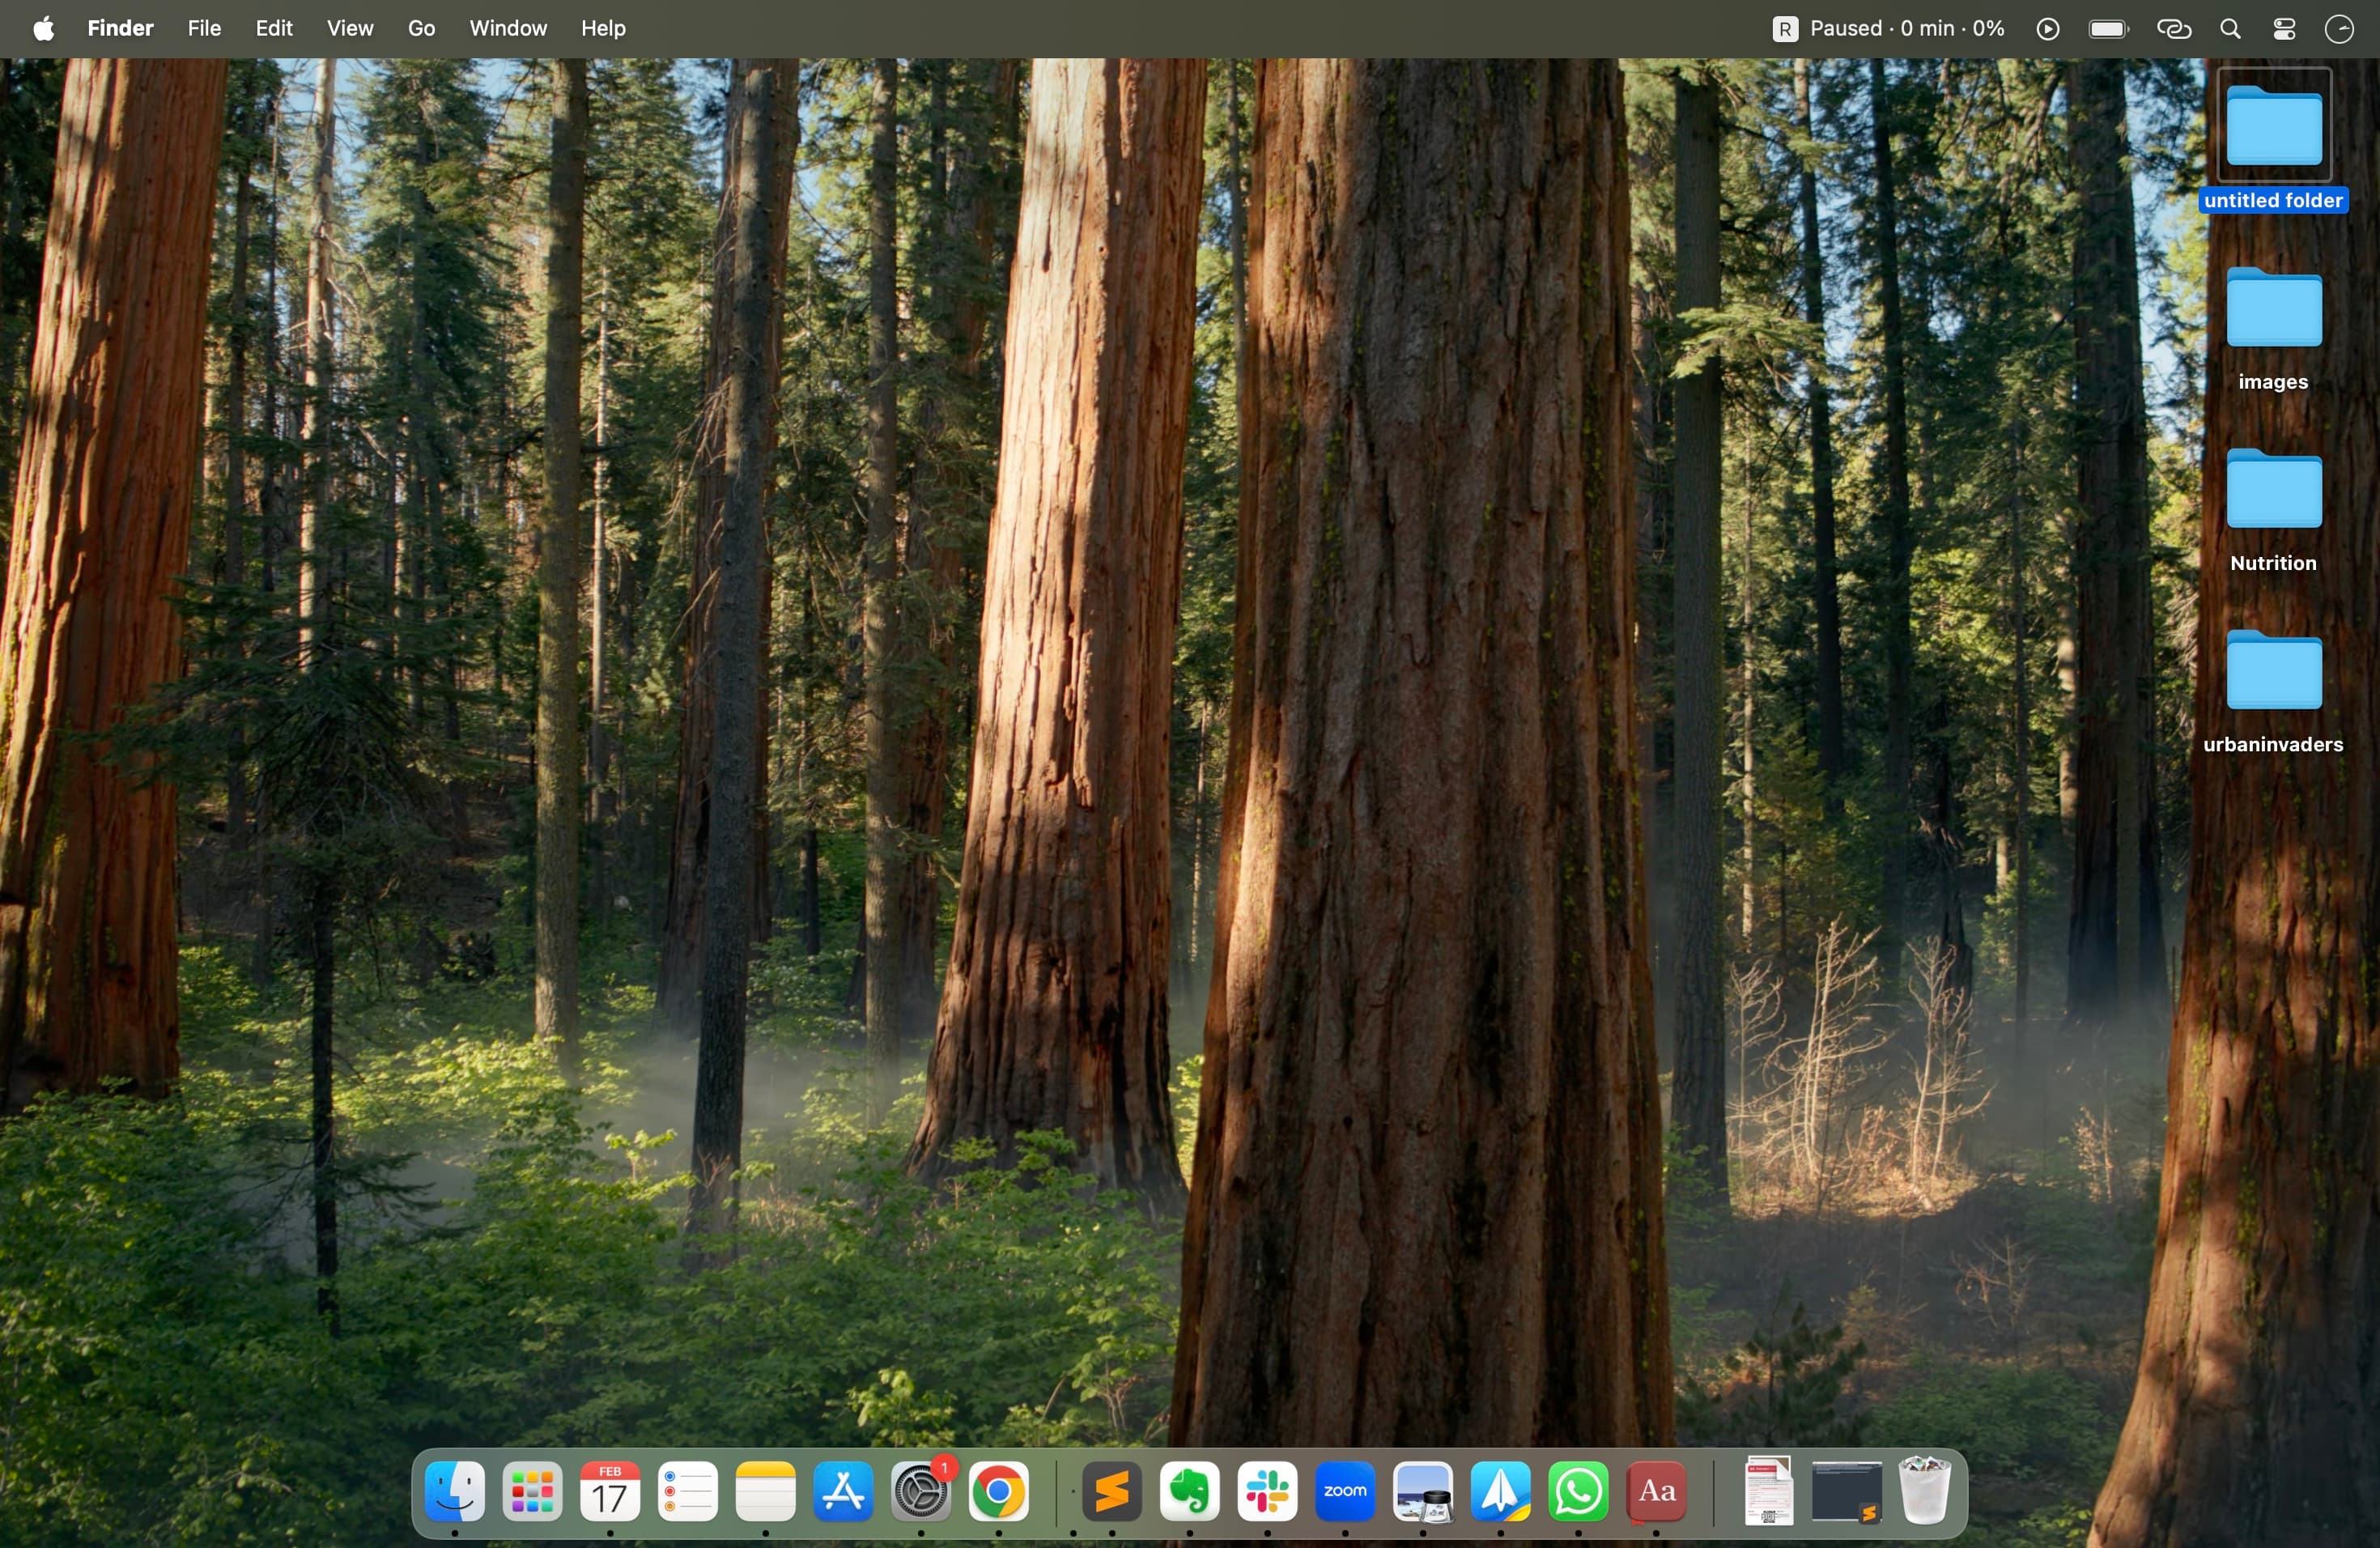Open Slack in the Dock
Image resolution: width=2380 pixels, height=1548 pixels.
pos(1268,1493)
